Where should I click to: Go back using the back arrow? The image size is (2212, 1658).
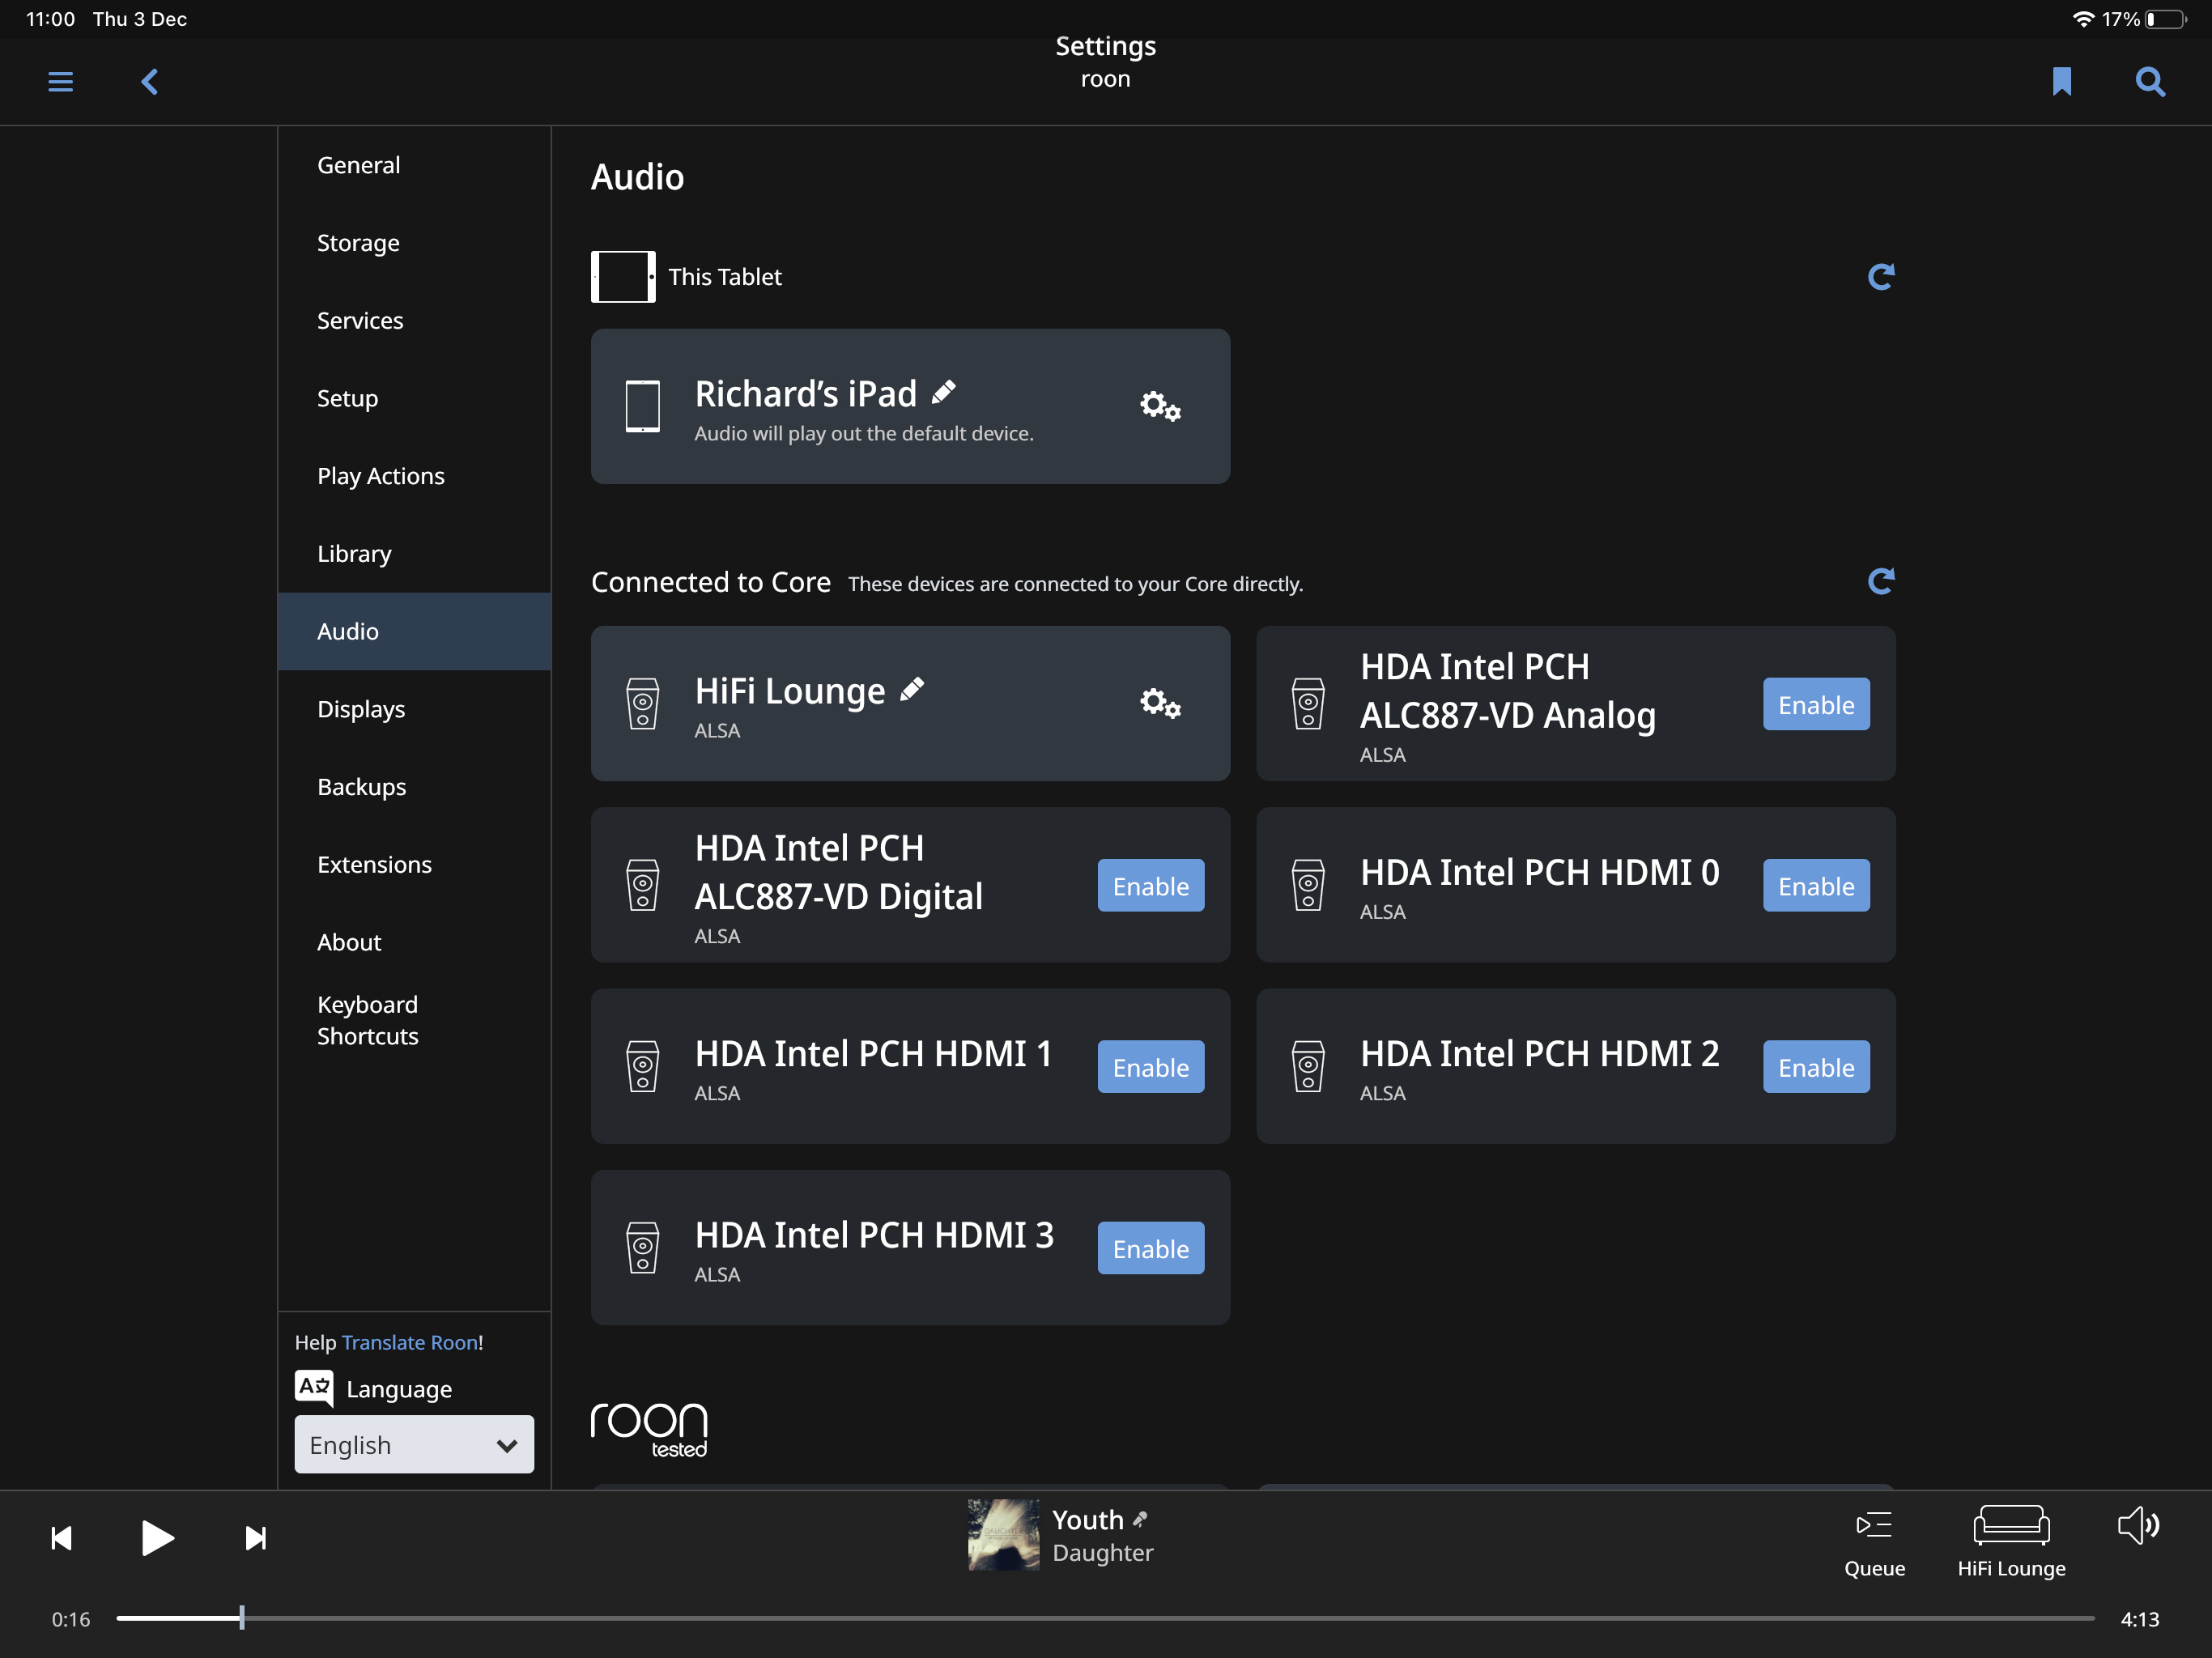click(x=150, y=81)
